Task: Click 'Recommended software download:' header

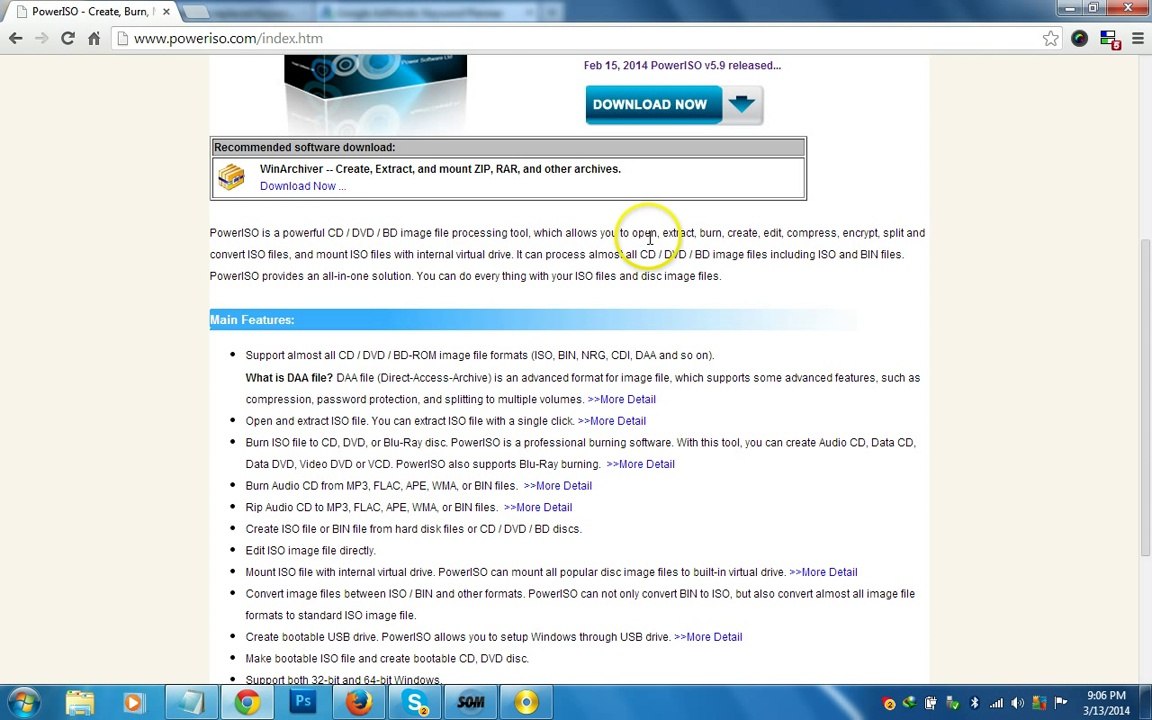Action: click(304, 147)
